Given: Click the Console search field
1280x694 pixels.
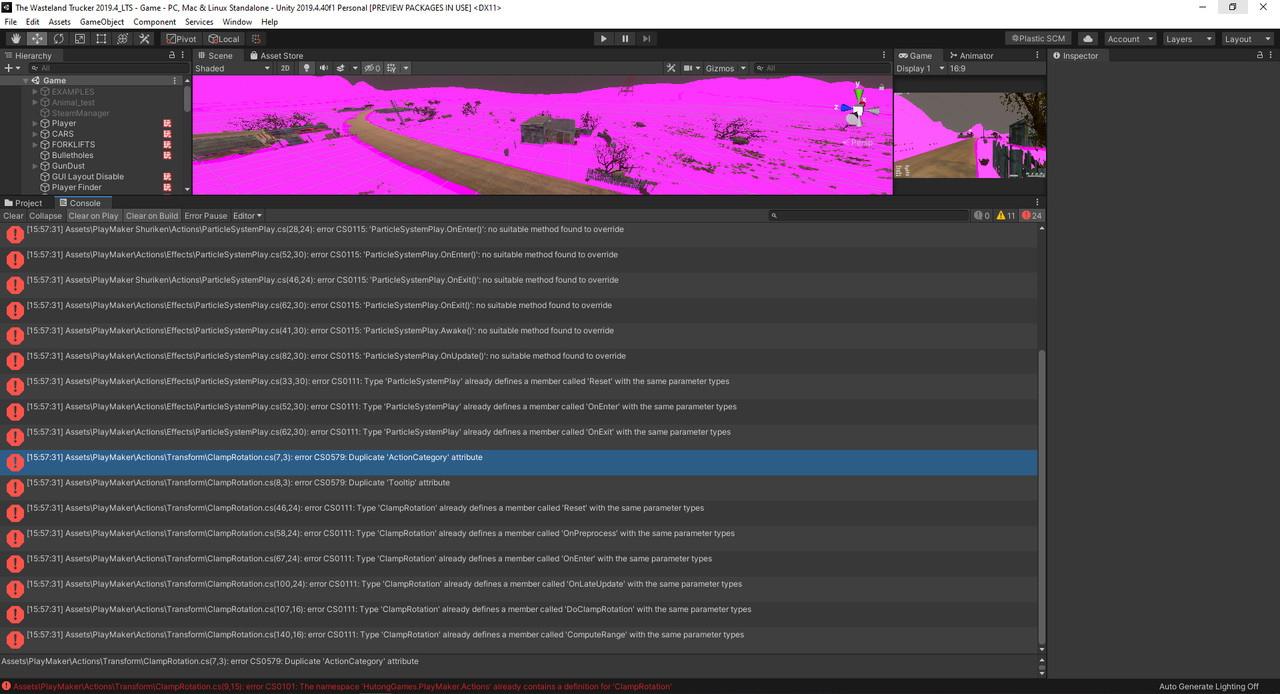Looking at the screenshot, I should tap(868, 216).
